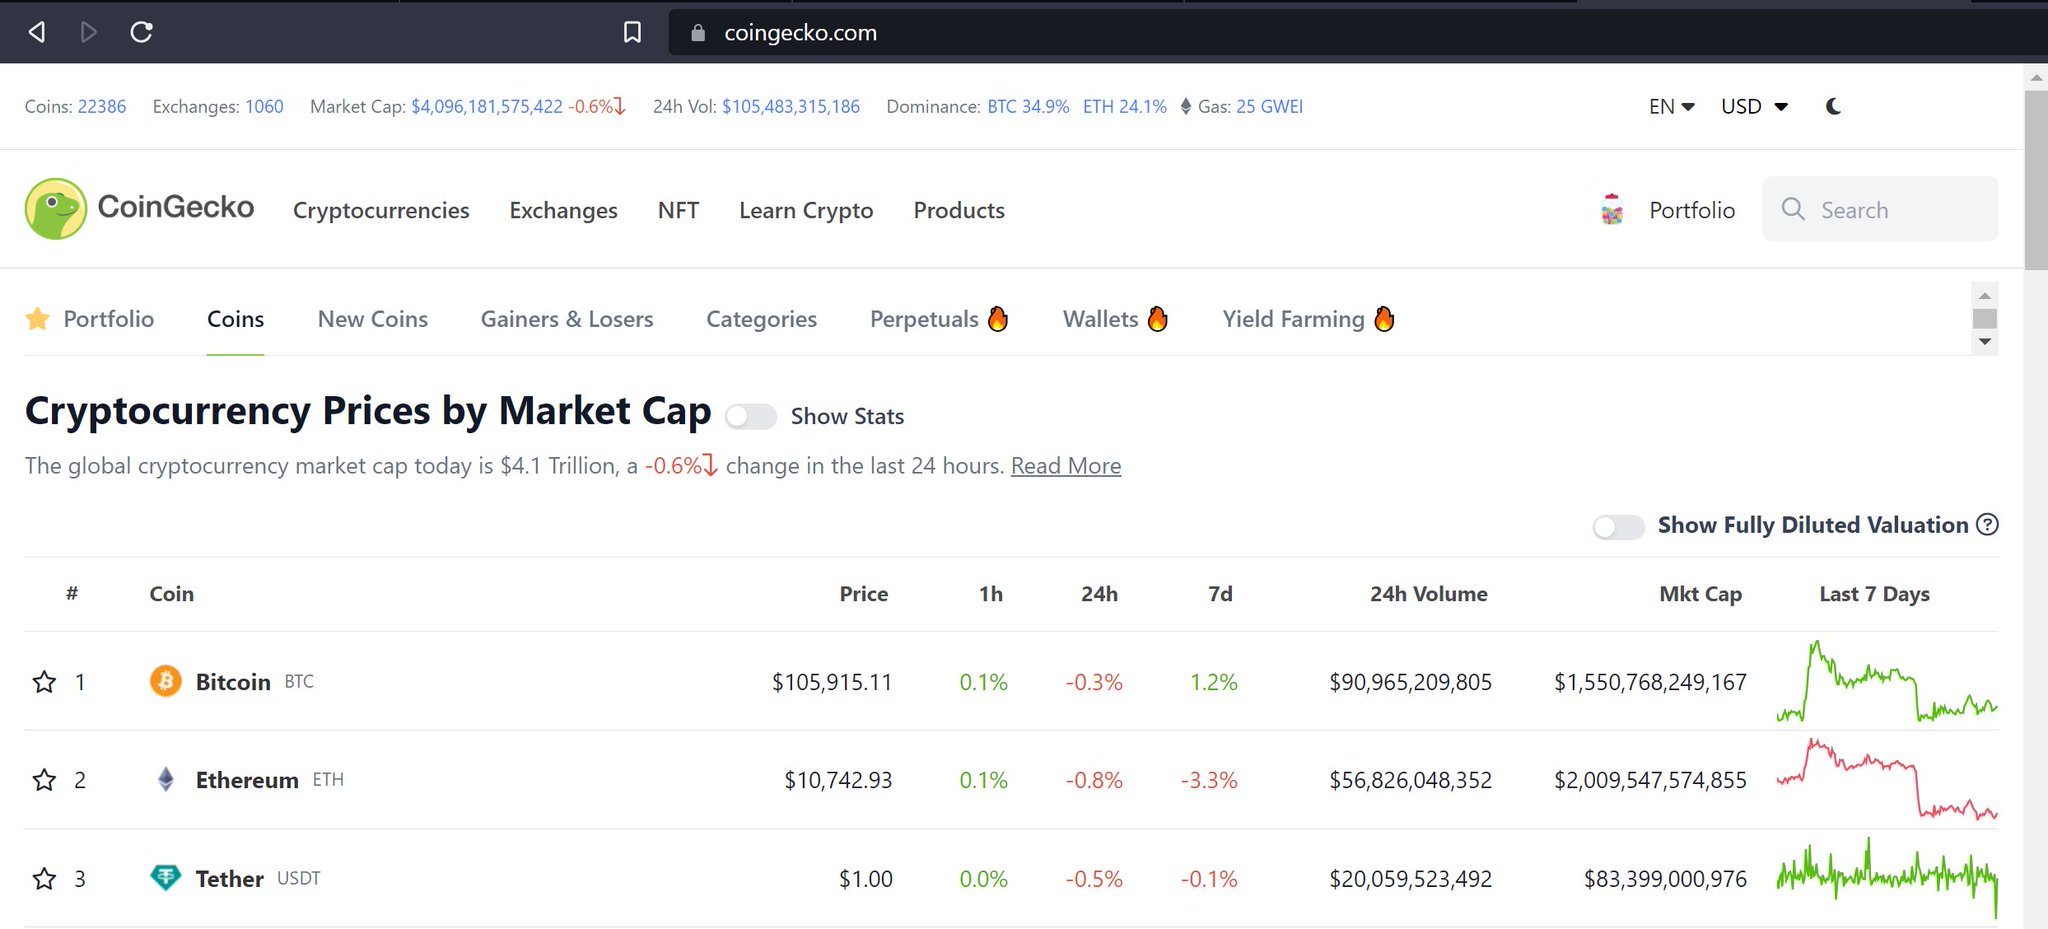Viewport: 2048px width, 929px height.
Task: Click the page vertical scrollbar thumb
Action: (2036, 180)
